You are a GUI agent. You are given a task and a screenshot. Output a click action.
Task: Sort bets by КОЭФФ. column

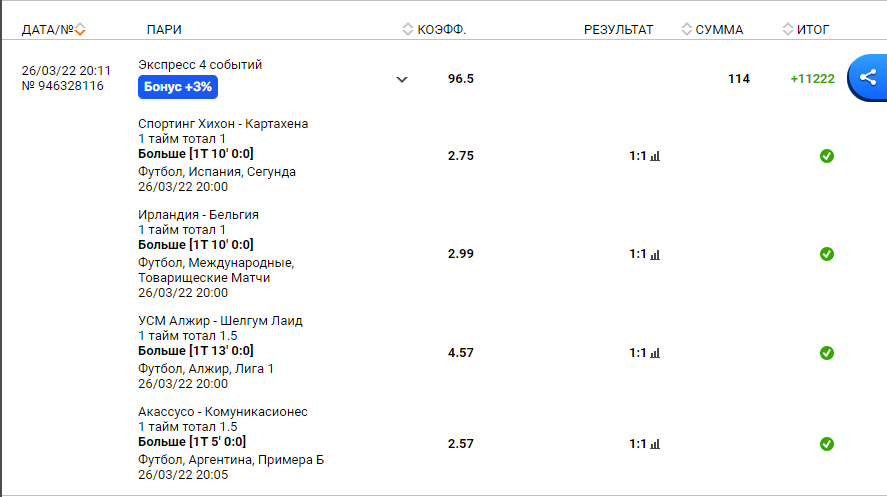click(434, 30)
